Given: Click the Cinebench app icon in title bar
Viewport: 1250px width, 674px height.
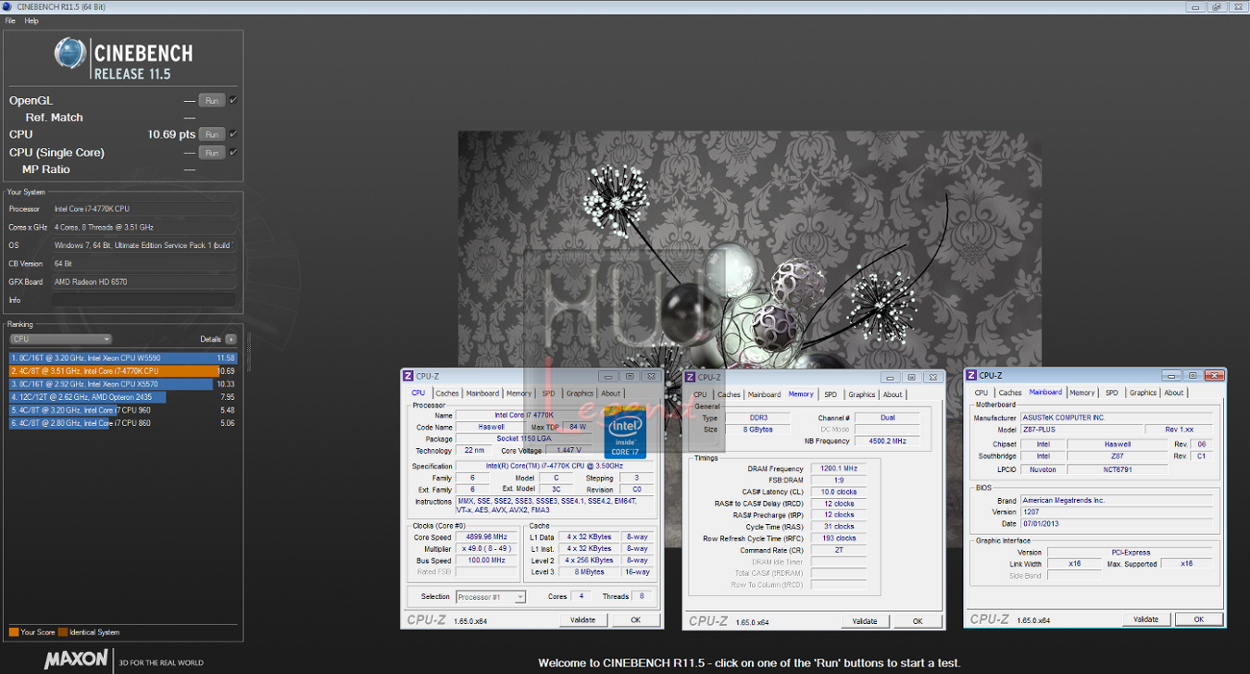Looking at the screenshot, I should [7, 6].
